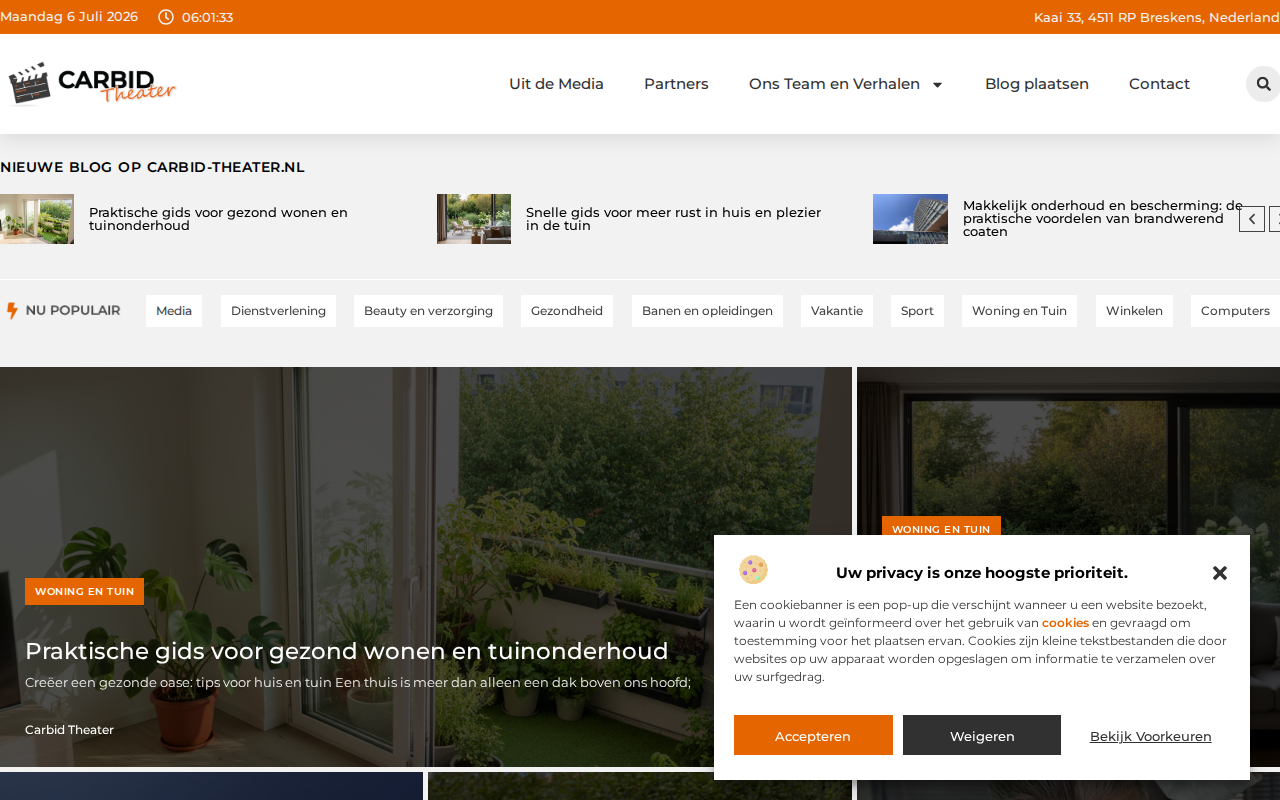
Task: Select the Media category tag
Action: pyautogui.click(x=174, y=311)
